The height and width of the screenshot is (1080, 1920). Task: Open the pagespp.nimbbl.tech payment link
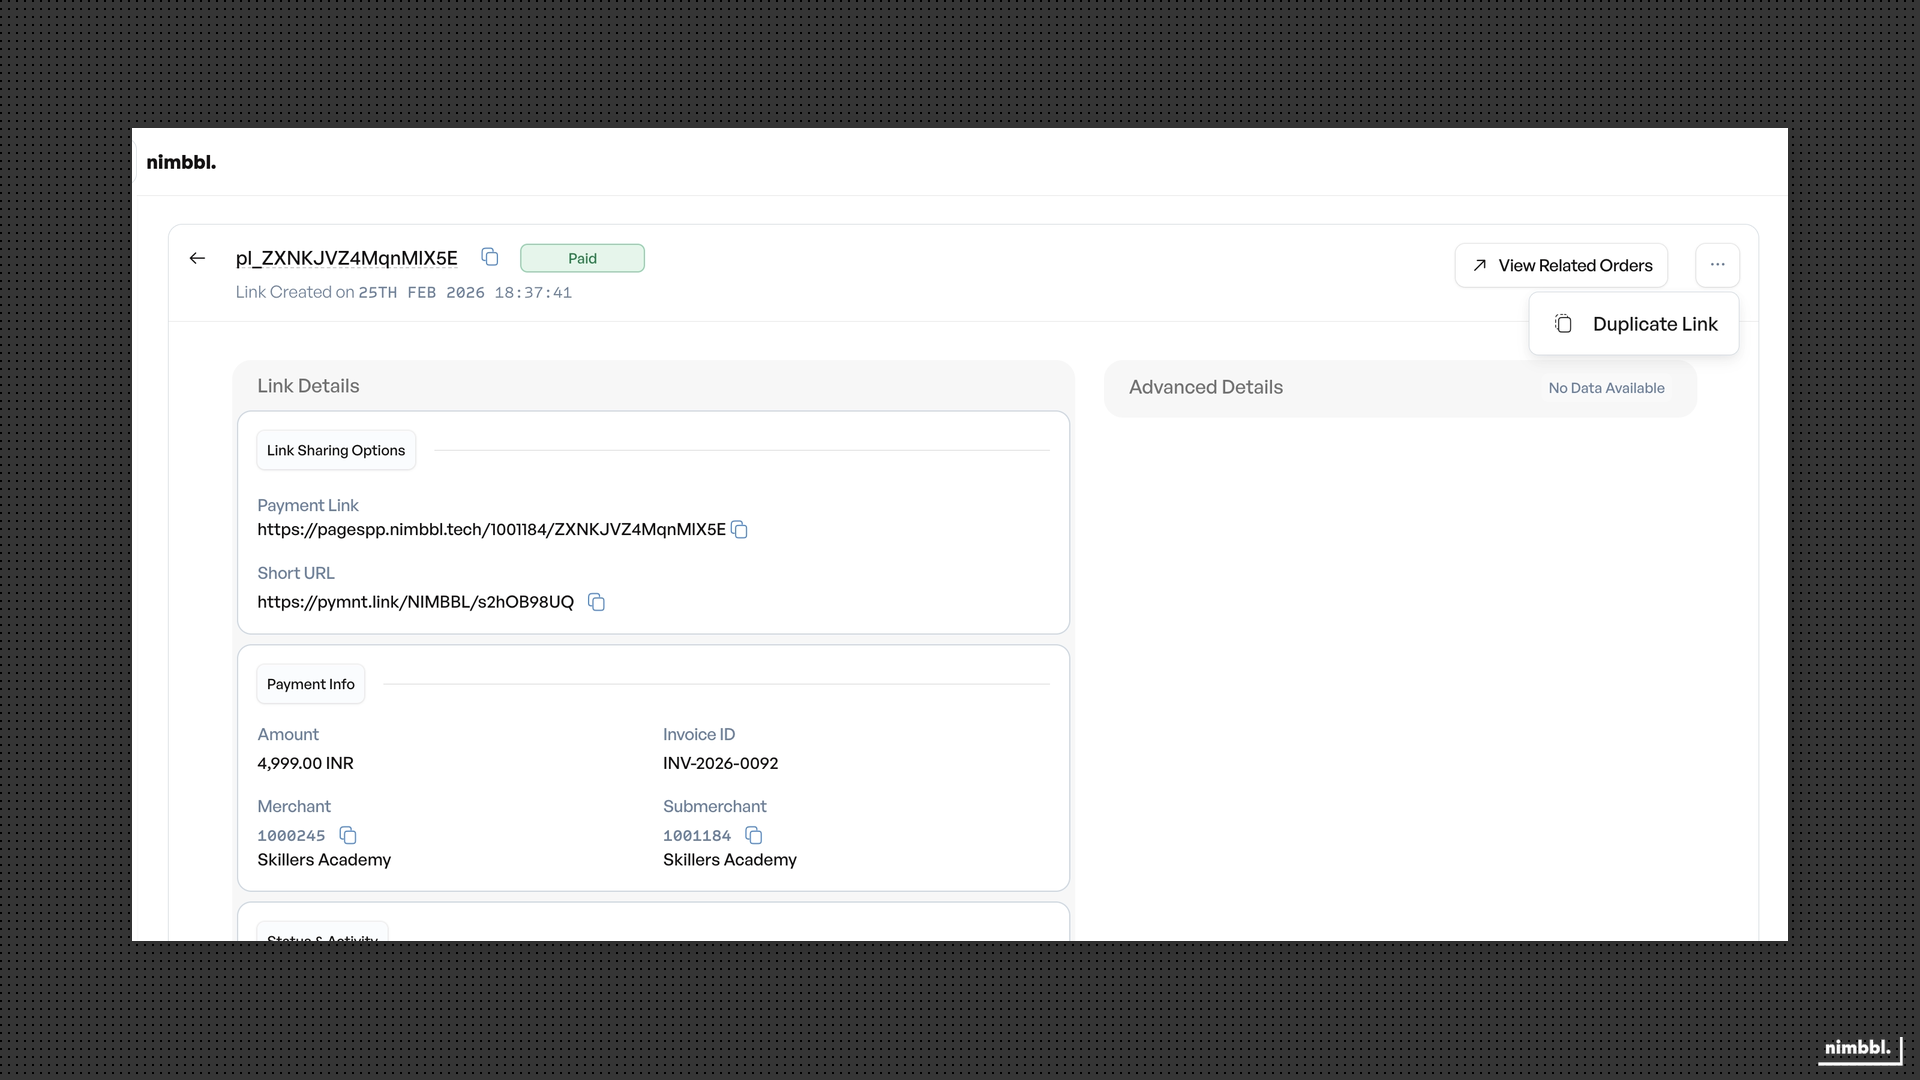coord(491,529)
